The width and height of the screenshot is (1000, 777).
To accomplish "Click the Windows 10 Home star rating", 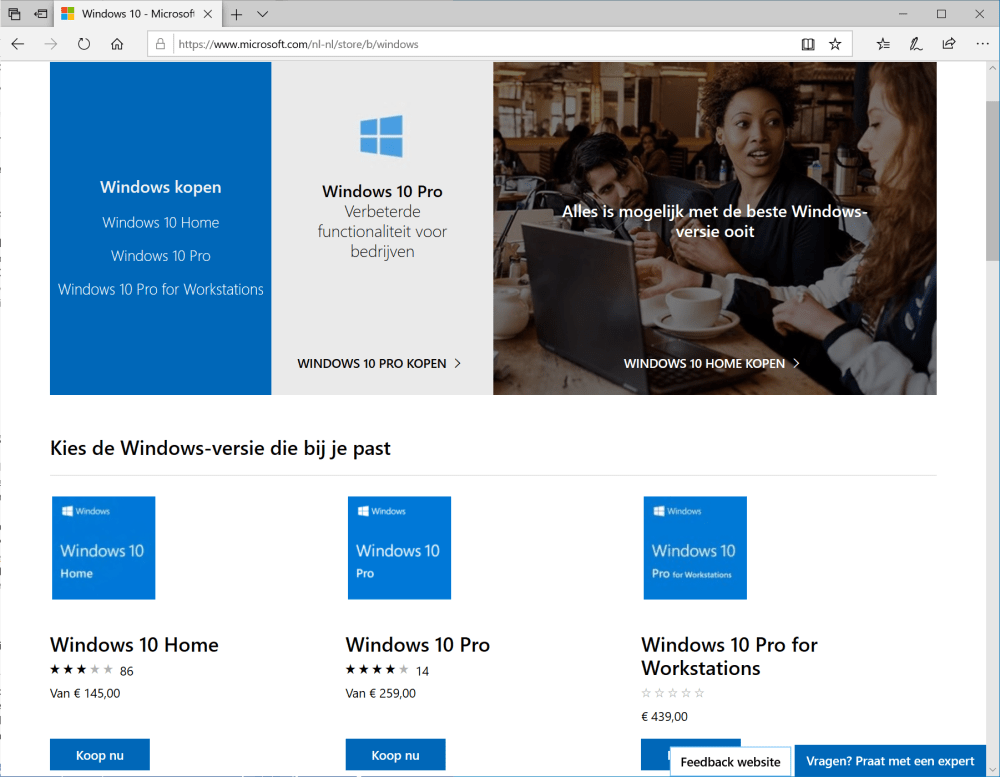I will [81, 670].
